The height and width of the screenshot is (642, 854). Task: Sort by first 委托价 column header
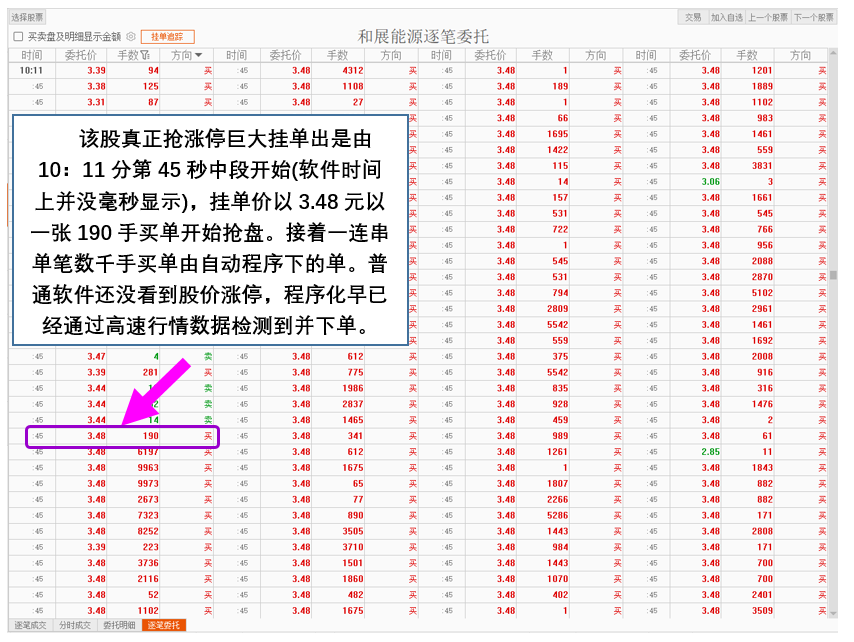click(80, 55)
